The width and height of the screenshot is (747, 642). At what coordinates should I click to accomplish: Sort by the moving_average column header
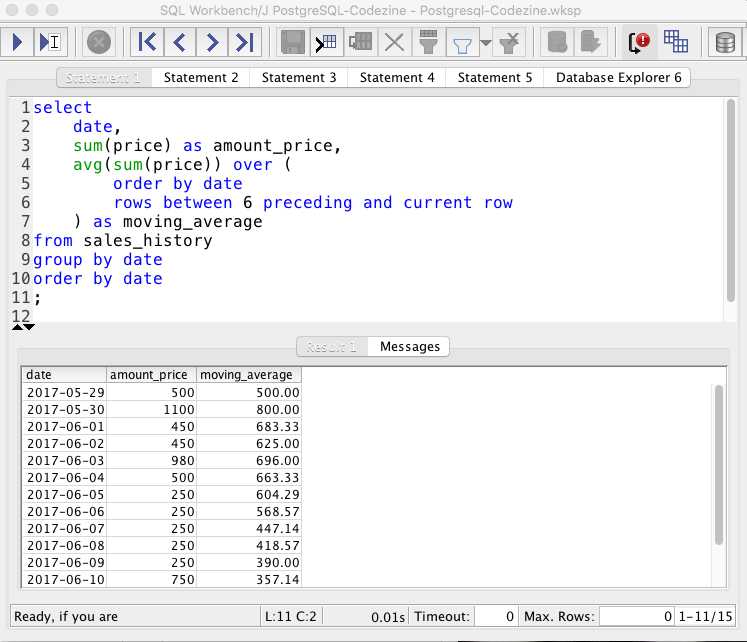(248, 375)
